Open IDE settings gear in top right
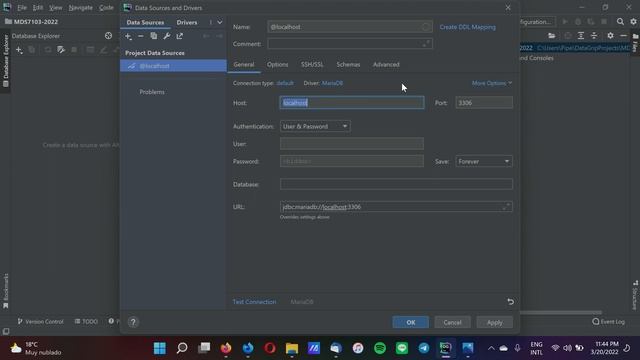 pos(633,22)
